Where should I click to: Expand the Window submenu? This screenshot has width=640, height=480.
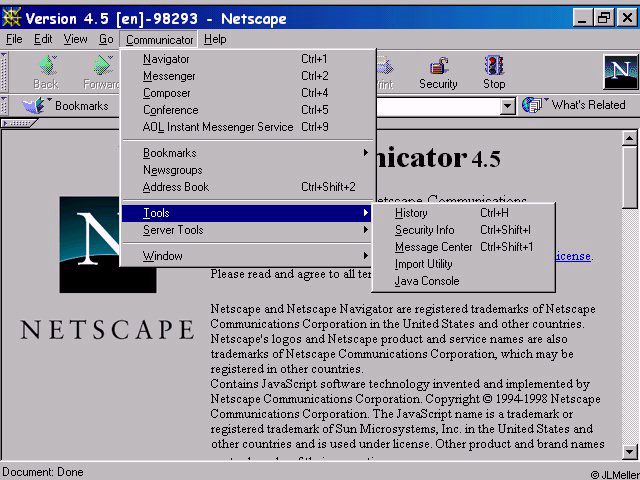[247, 256]
